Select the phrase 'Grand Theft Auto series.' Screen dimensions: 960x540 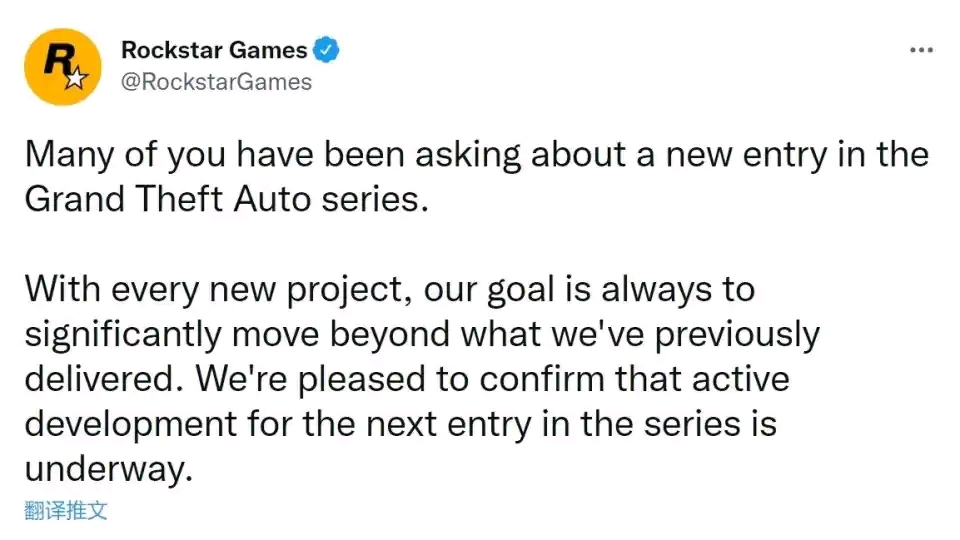click(227, 199)
